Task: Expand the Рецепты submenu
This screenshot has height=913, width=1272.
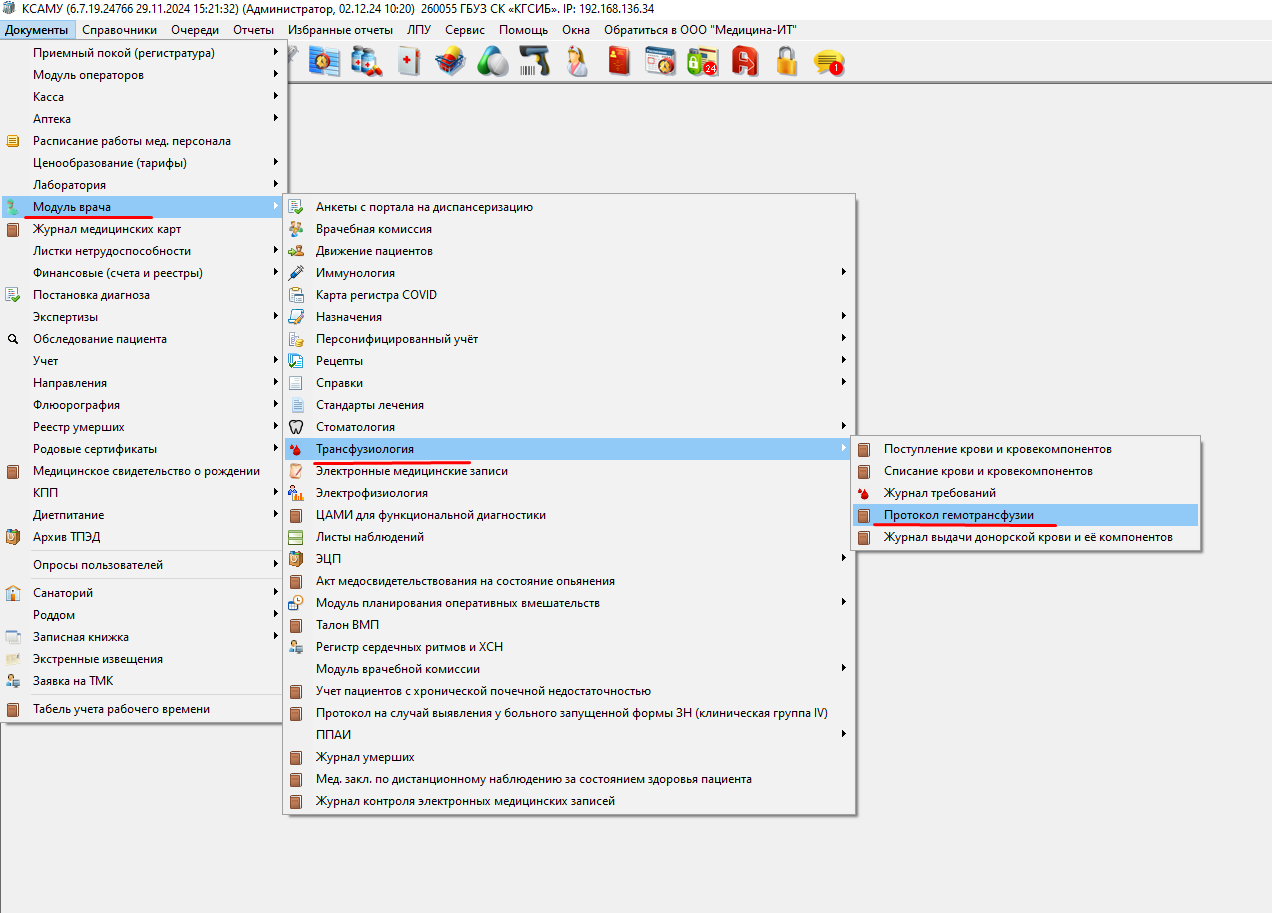Action: (339, 361)
